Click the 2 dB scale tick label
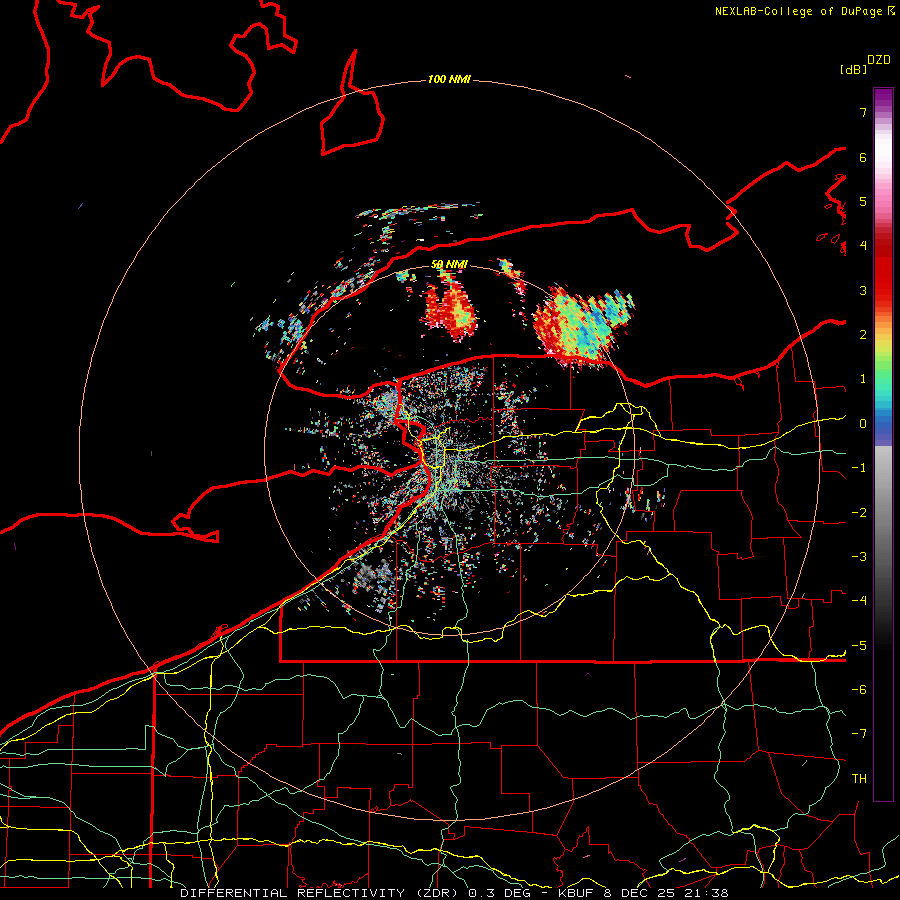 (x=863, y=335)
